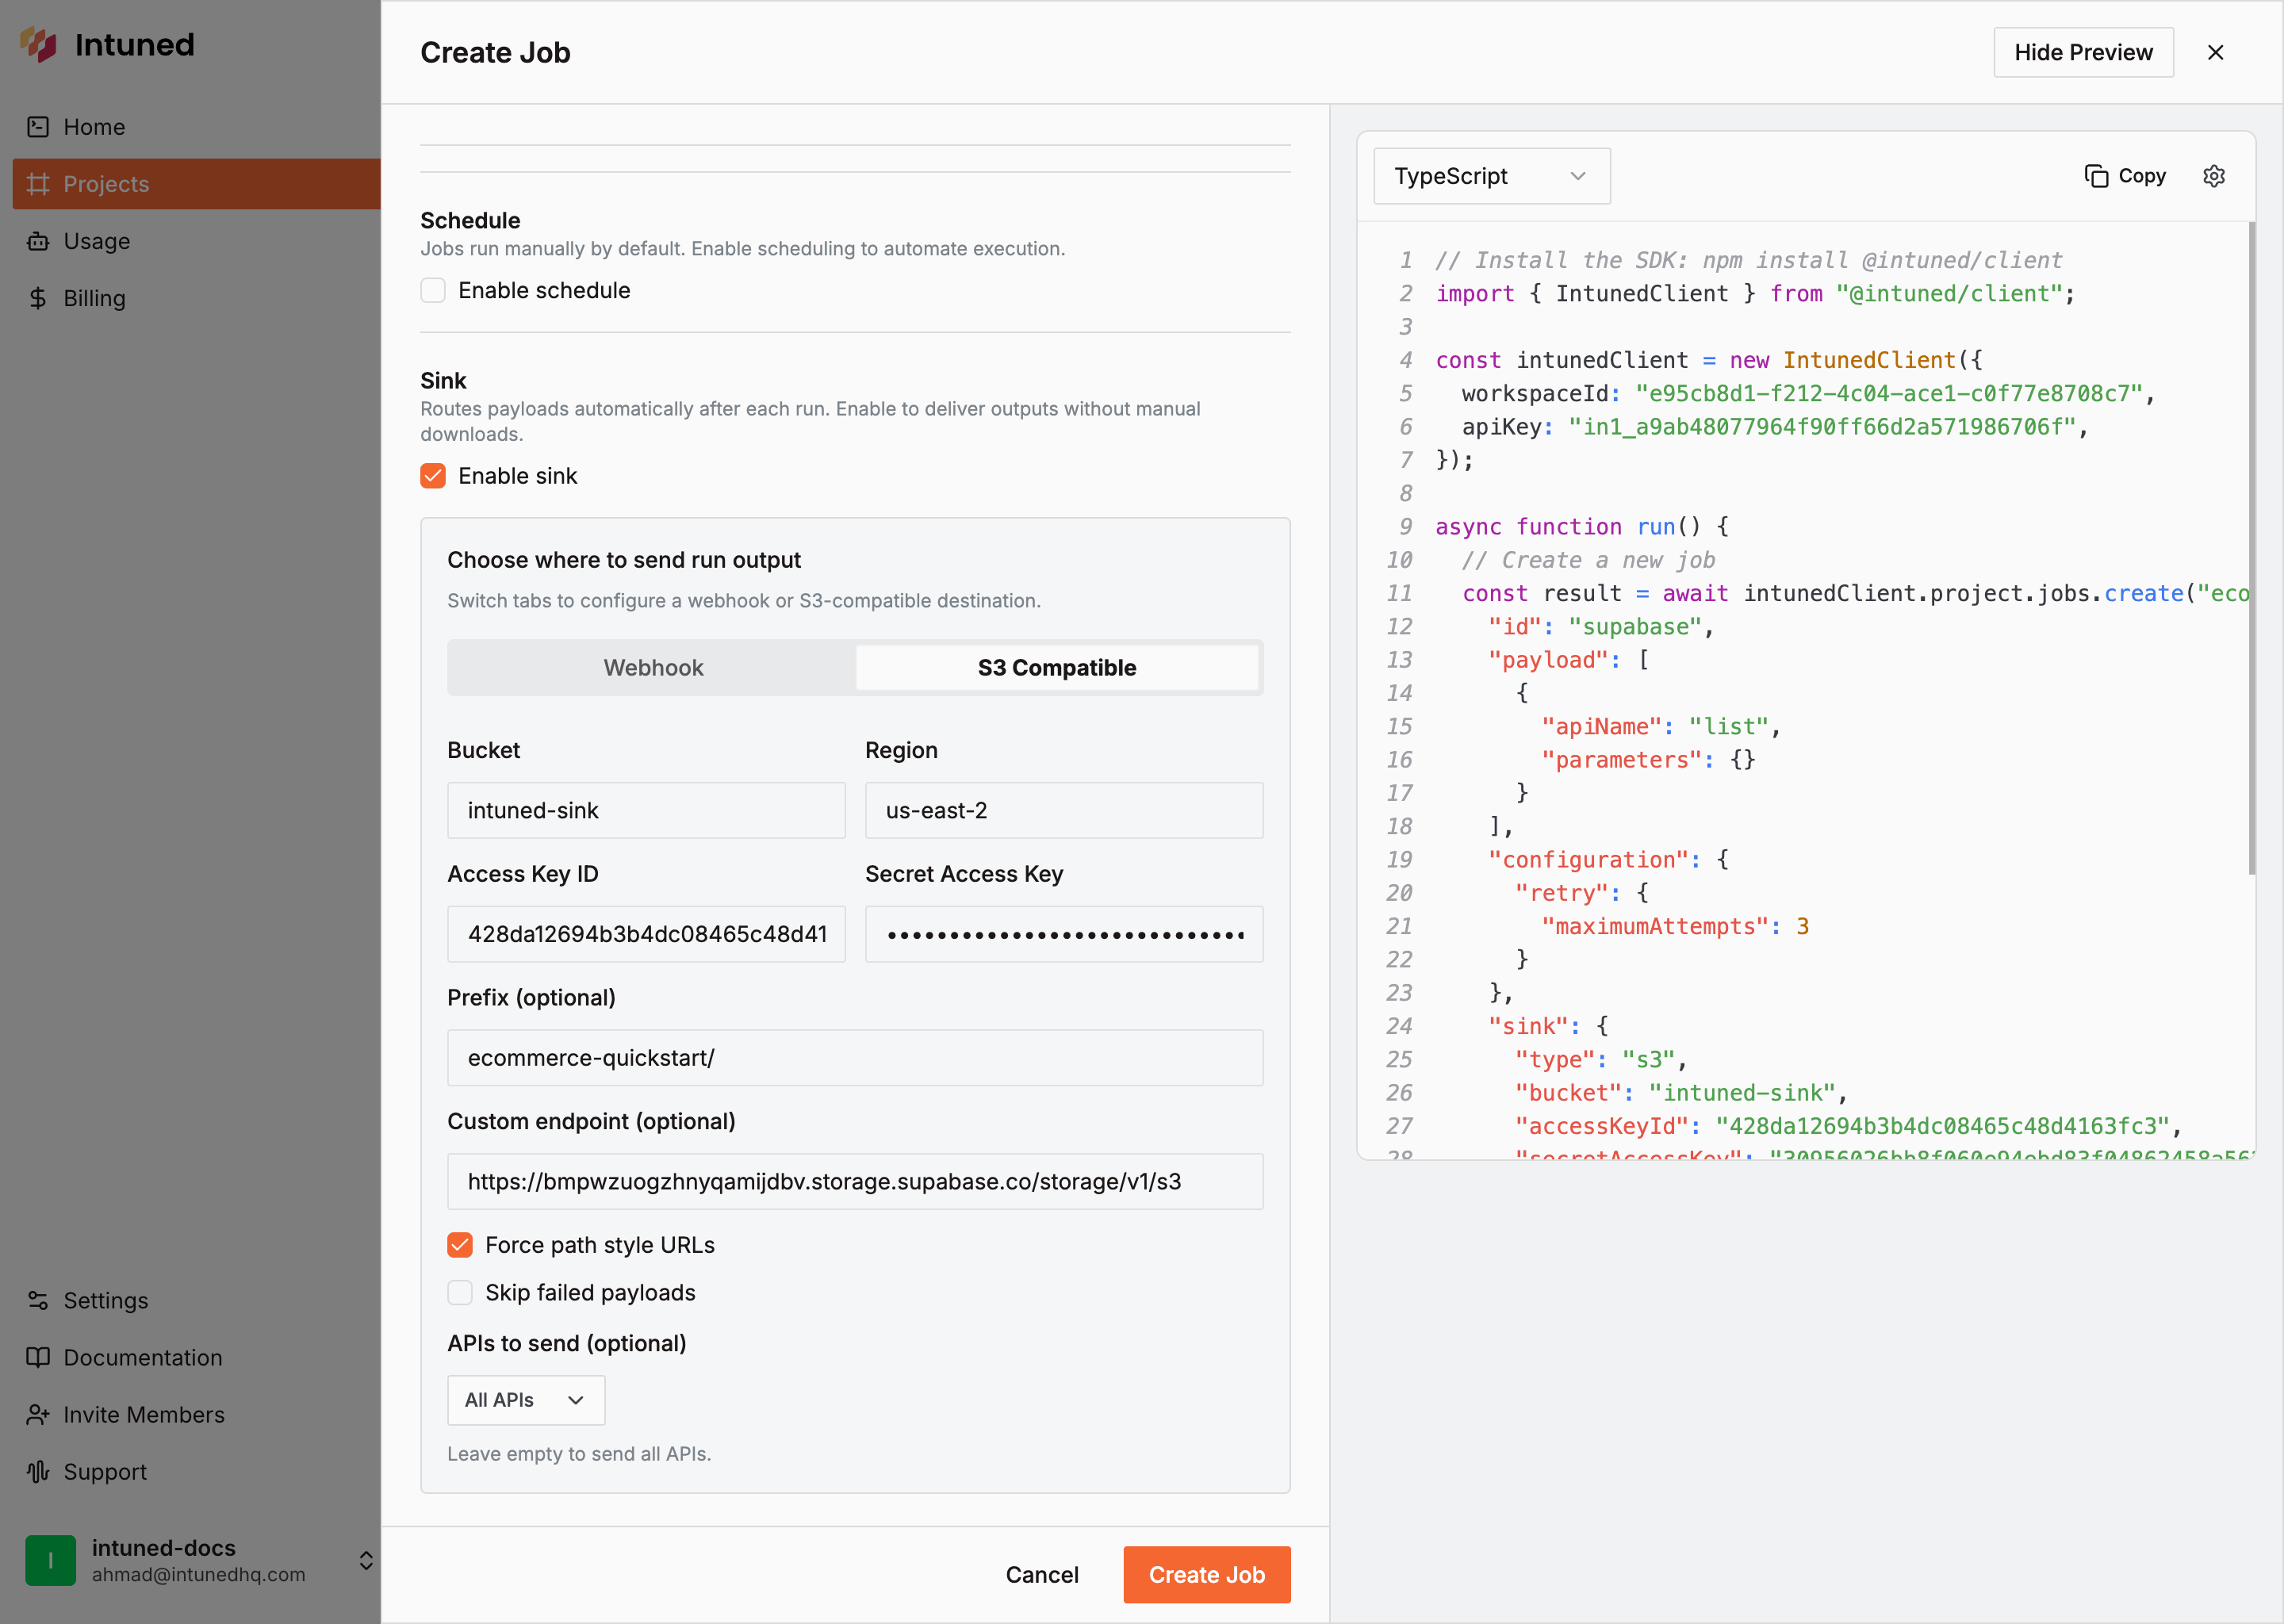Open the All APIs dropdown
The image size is (2284, 1624).
click(526, 1400)
